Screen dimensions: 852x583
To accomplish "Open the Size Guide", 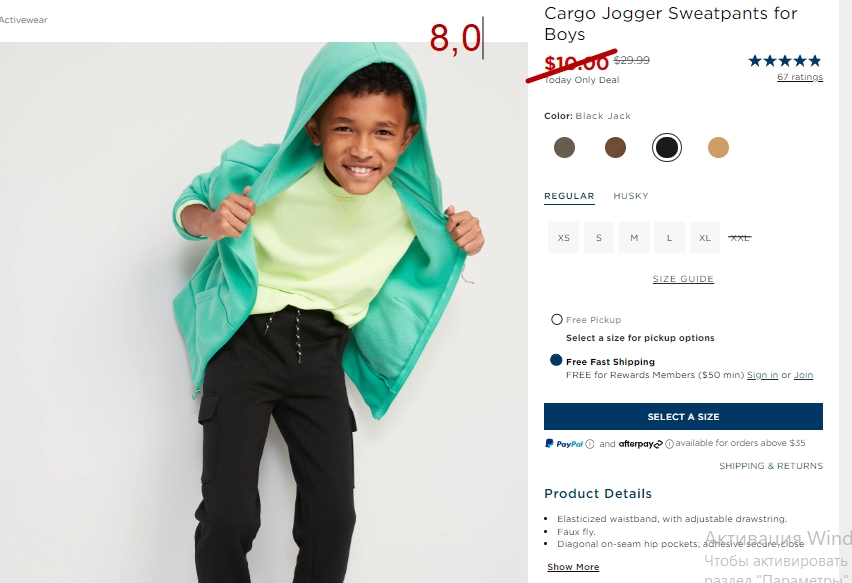I will point(683,279).
